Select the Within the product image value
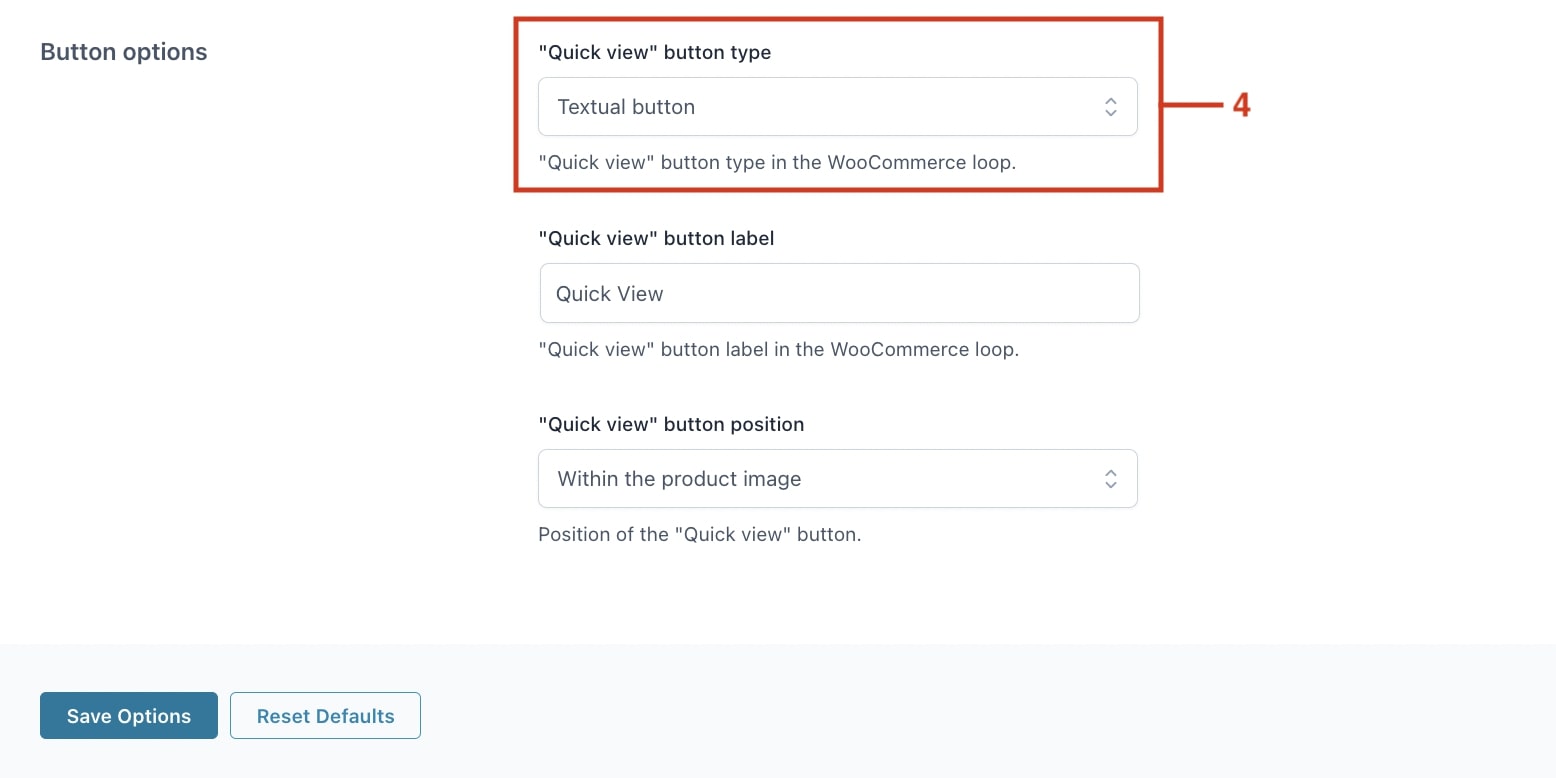The width and height of the screenshot is (1556, 778). click(679, 479)
